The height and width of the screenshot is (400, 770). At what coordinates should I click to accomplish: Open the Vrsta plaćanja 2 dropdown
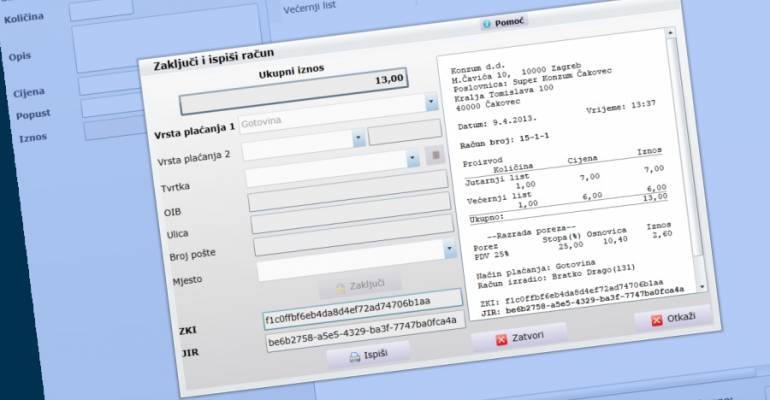412,159
